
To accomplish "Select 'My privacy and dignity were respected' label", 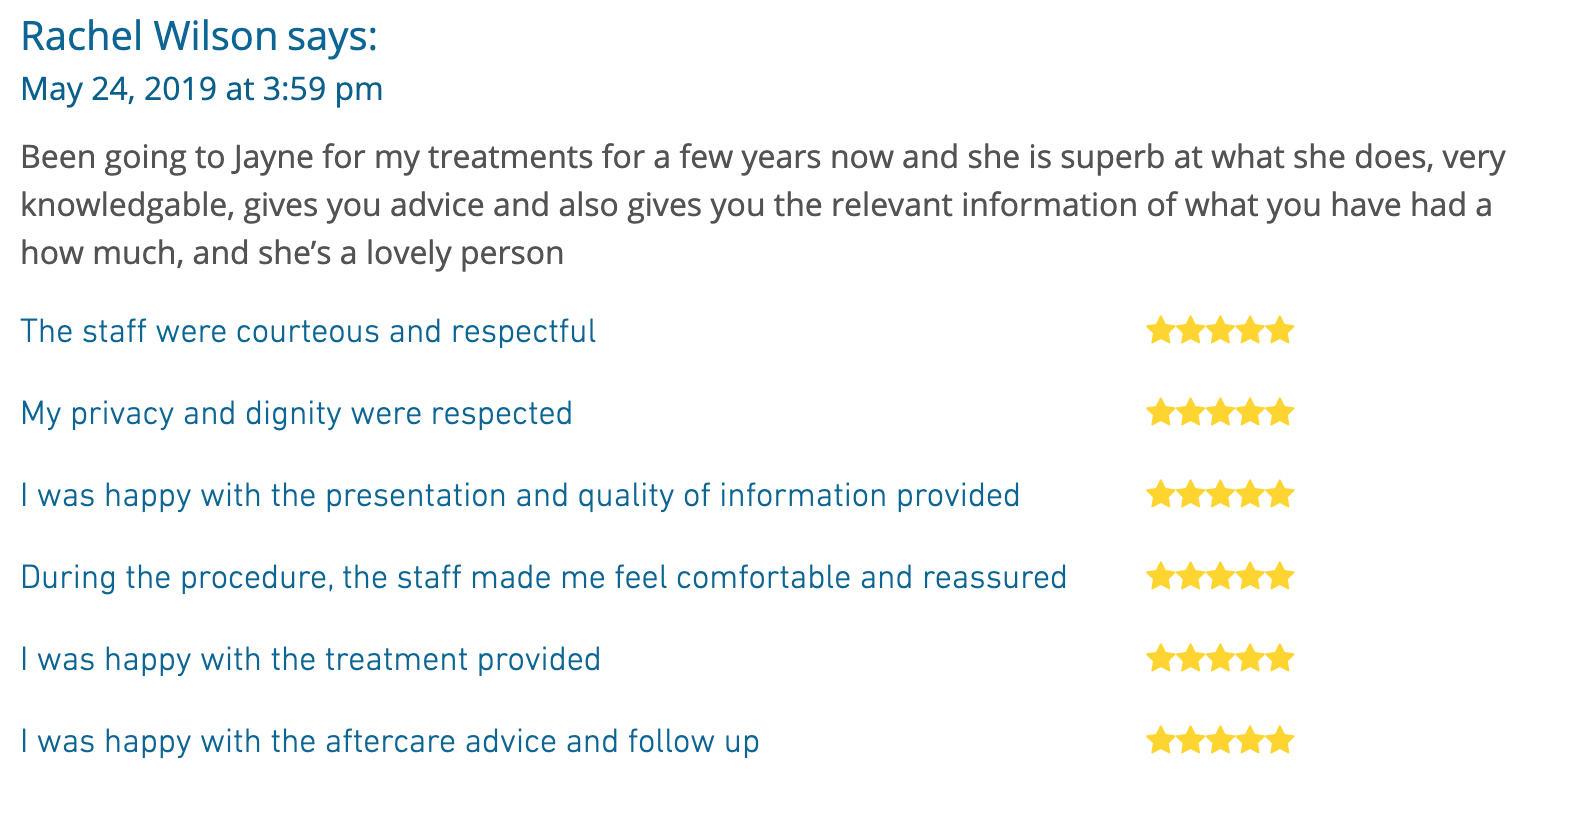I will (x=297, y=413).
